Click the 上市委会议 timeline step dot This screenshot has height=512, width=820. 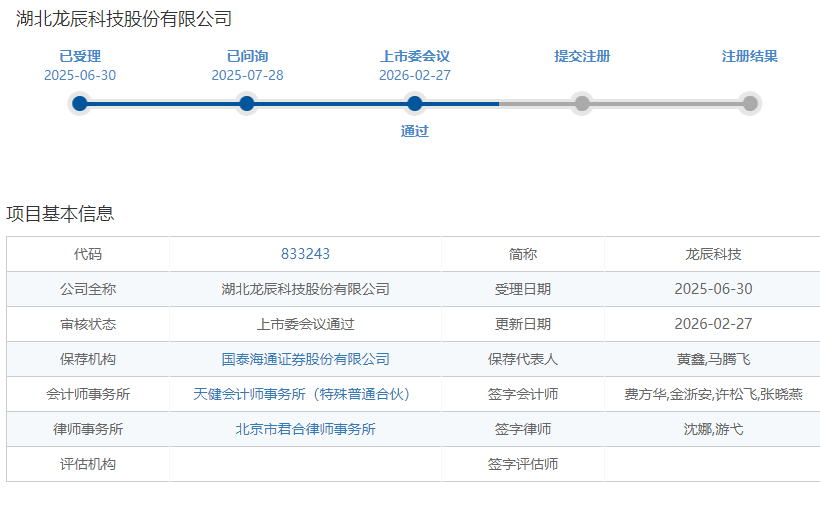click(415, 103)
